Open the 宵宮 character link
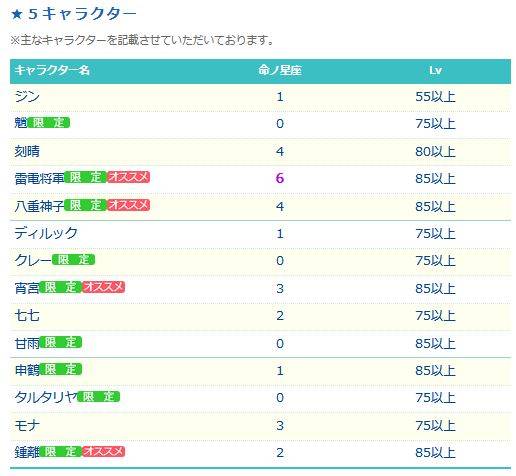 (27, 288)
